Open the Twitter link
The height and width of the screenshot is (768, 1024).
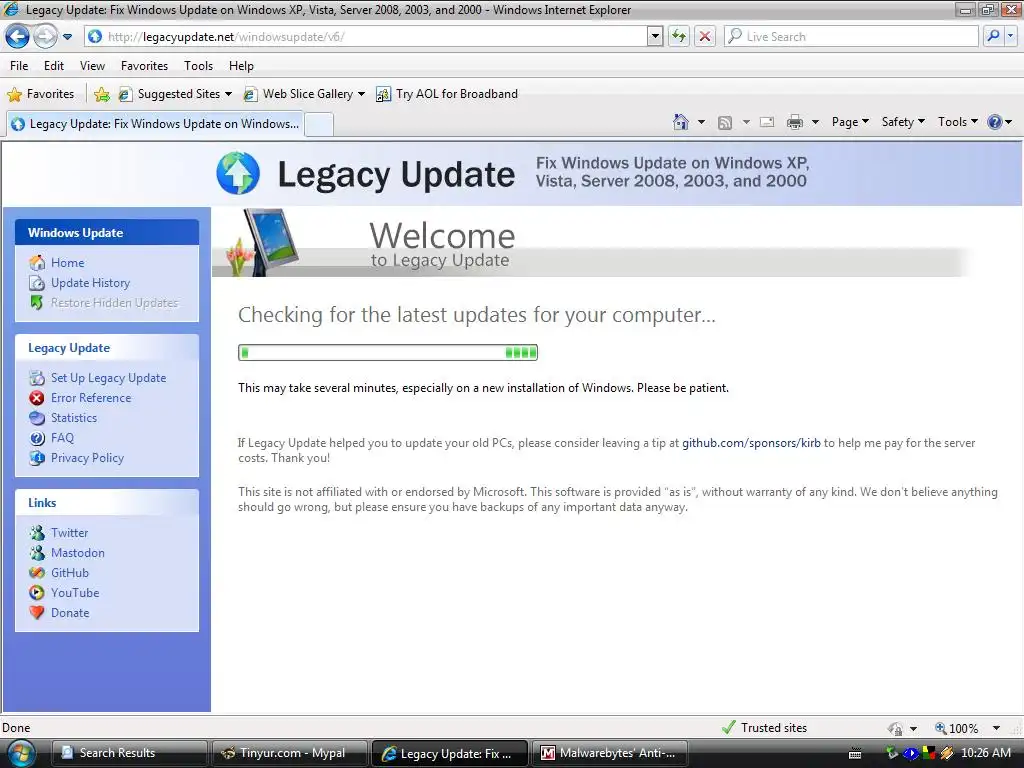coord(69,533)
